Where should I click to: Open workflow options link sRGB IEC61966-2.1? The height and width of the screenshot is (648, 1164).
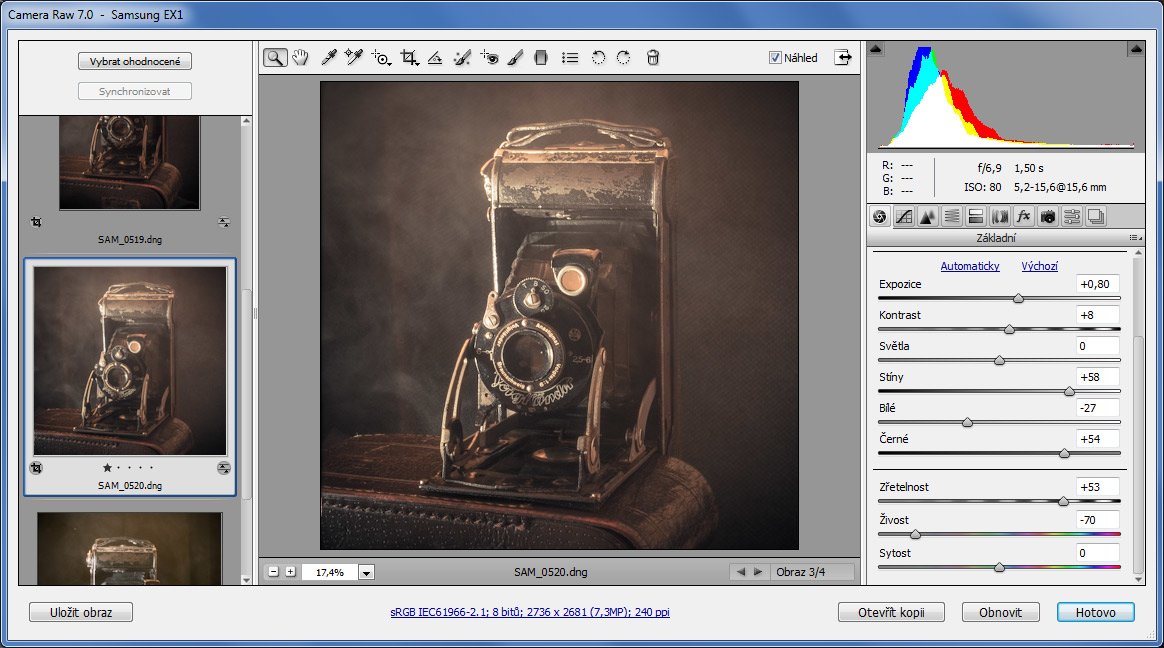point(530,612)
